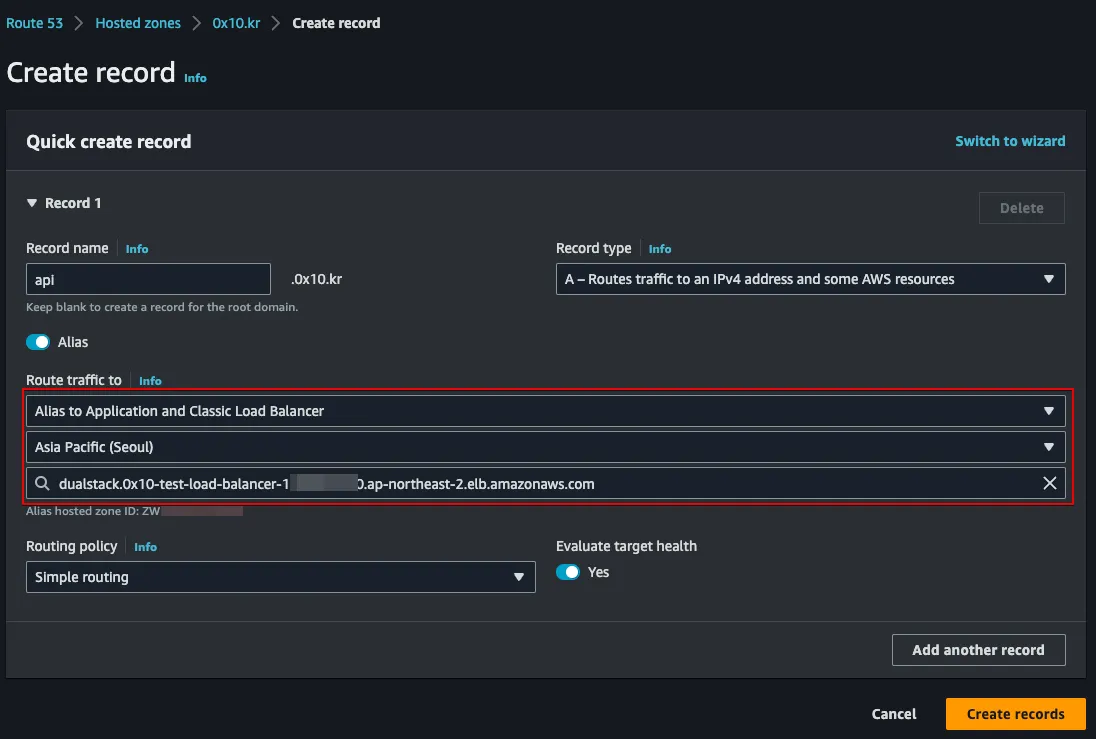Click the search magnifier icon
The width and height of the screenshot is (1096, 739).
[42, 484]
